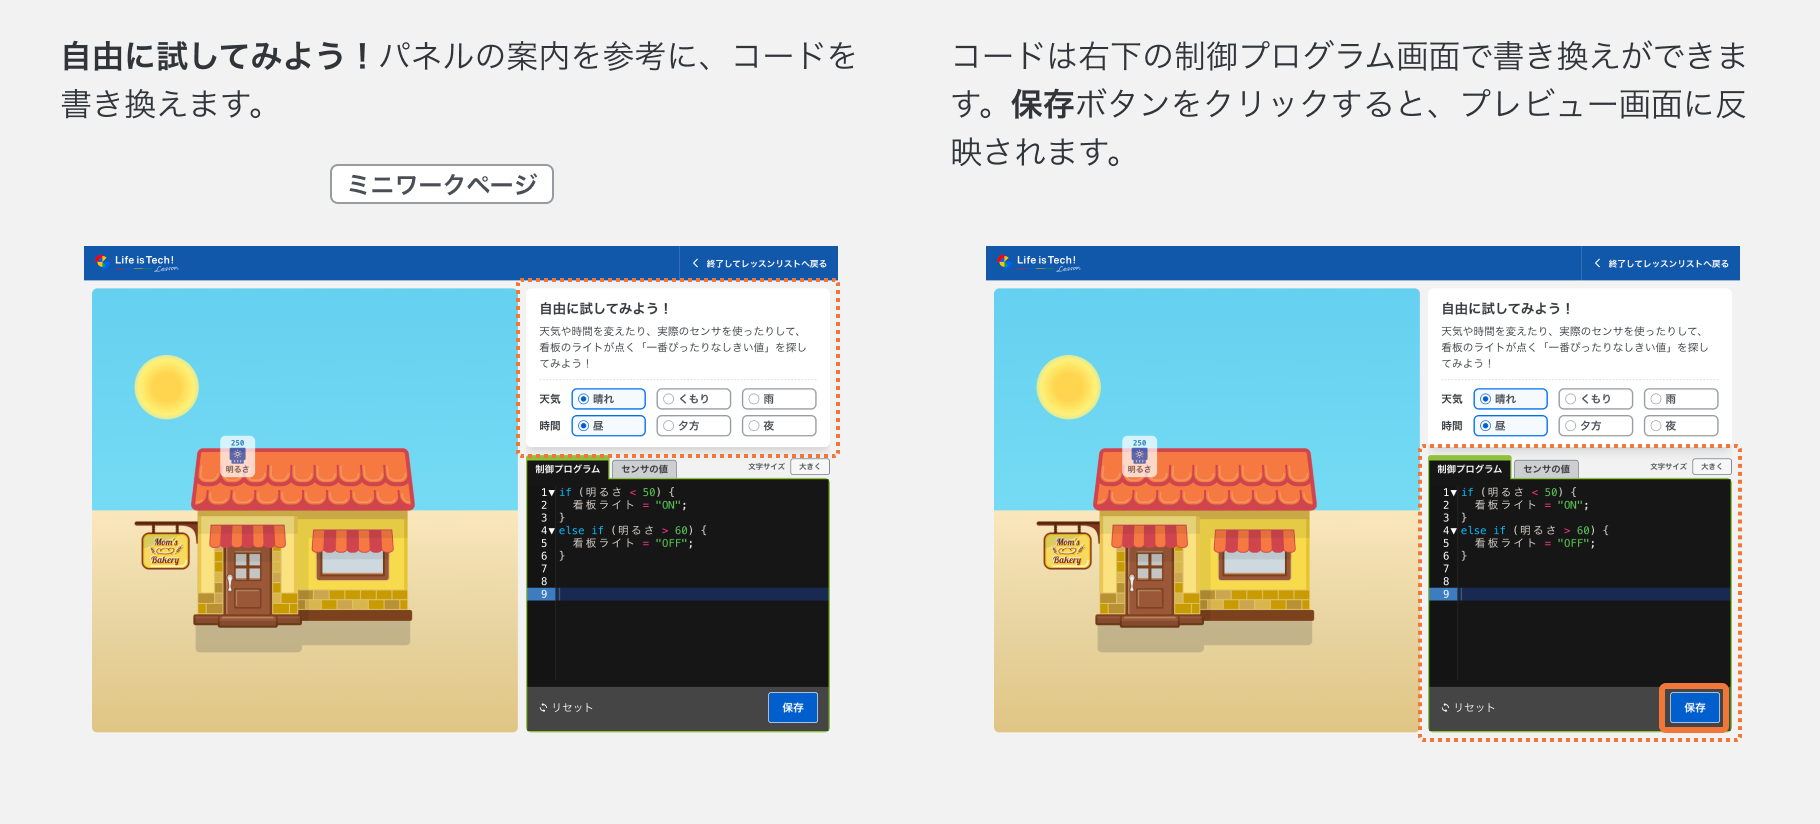Click the 明るさ sensor icon in left screenshot
The image size is (1820, 824).
tap(237, 455)
